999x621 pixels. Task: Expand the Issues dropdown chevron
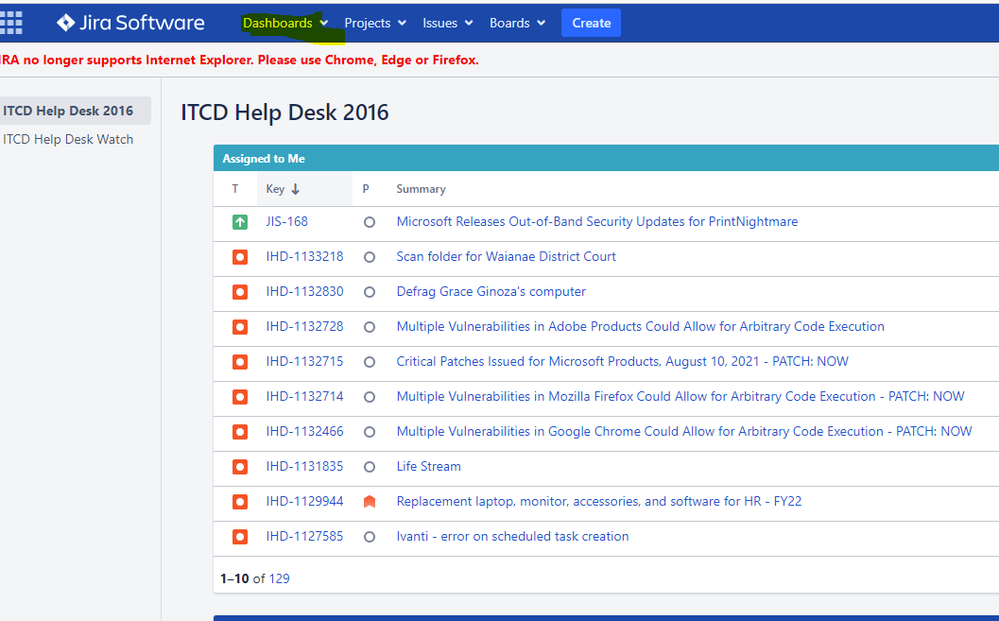469,23
